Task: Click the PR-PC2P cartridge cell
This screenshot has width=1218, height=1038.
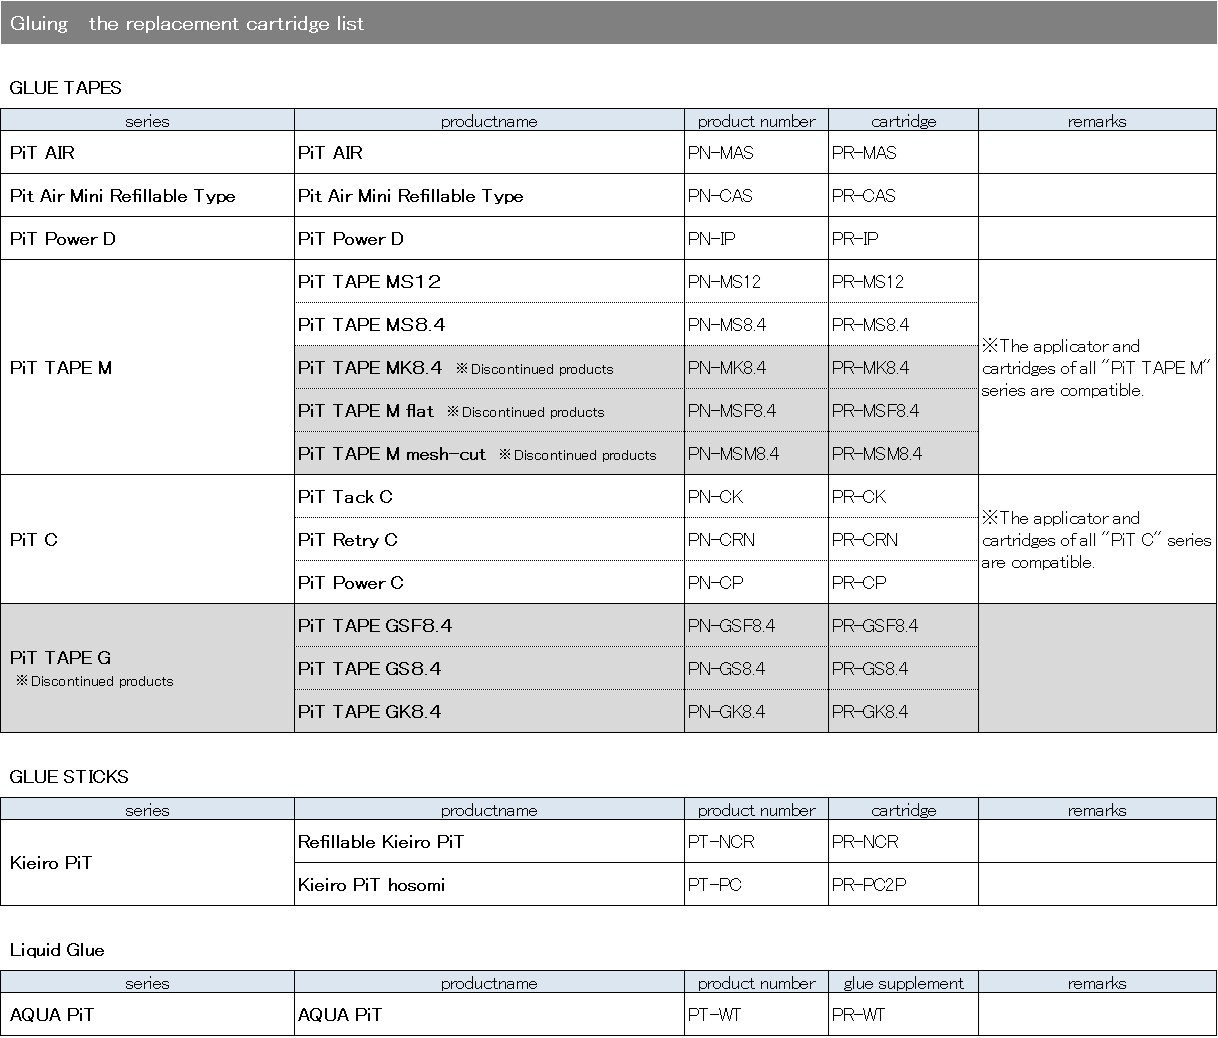Action: pos(869,885)
